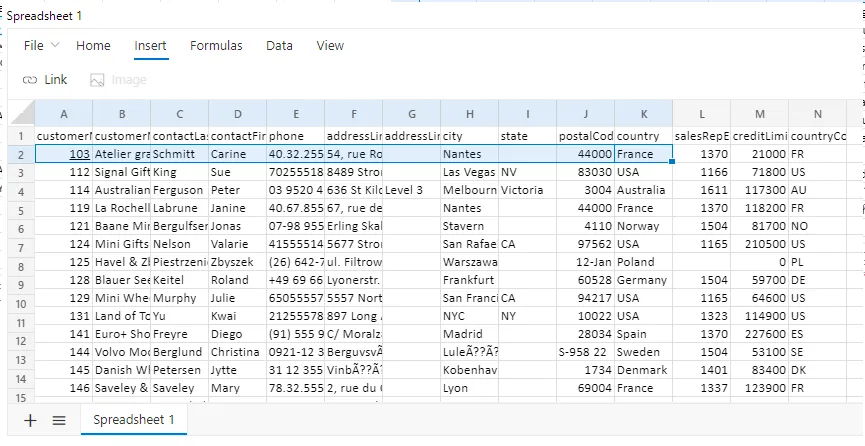Select the 'Poland' country cell
Viewport: 865px width, 446px height.
[643, 262]
